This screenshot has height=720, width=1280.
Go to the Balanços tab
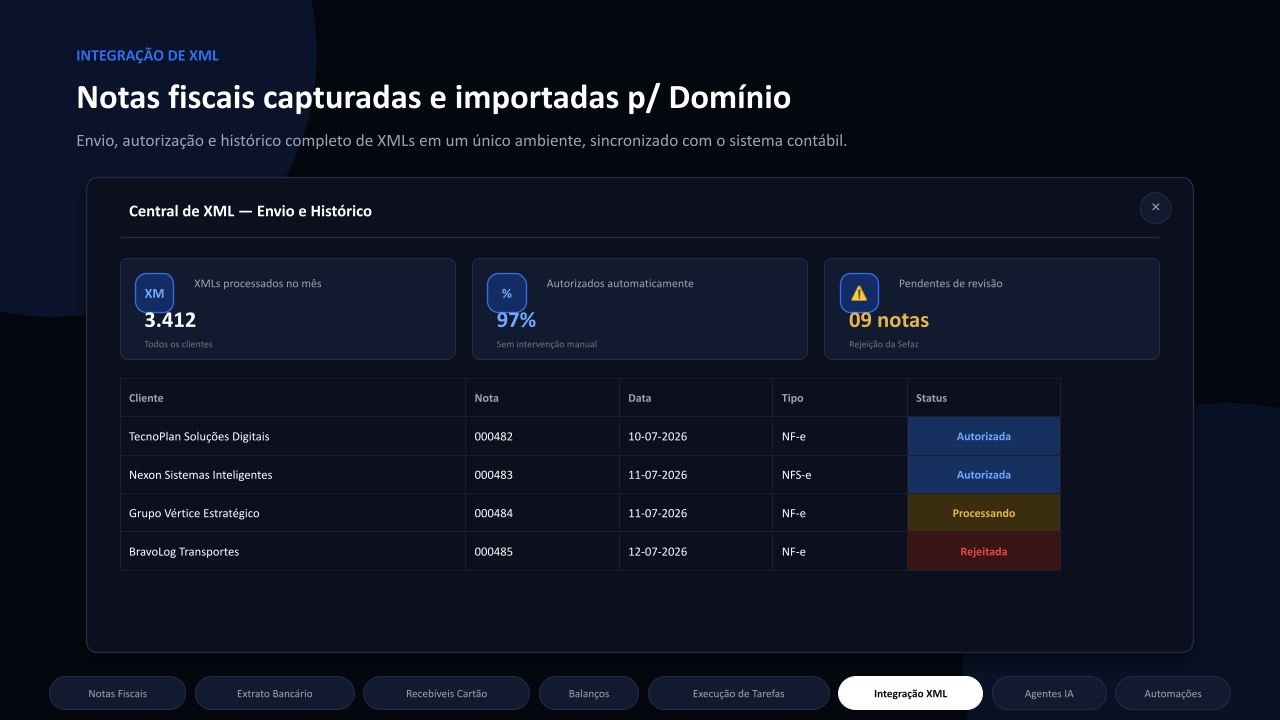pyautogui.click(x=589, y=693)
